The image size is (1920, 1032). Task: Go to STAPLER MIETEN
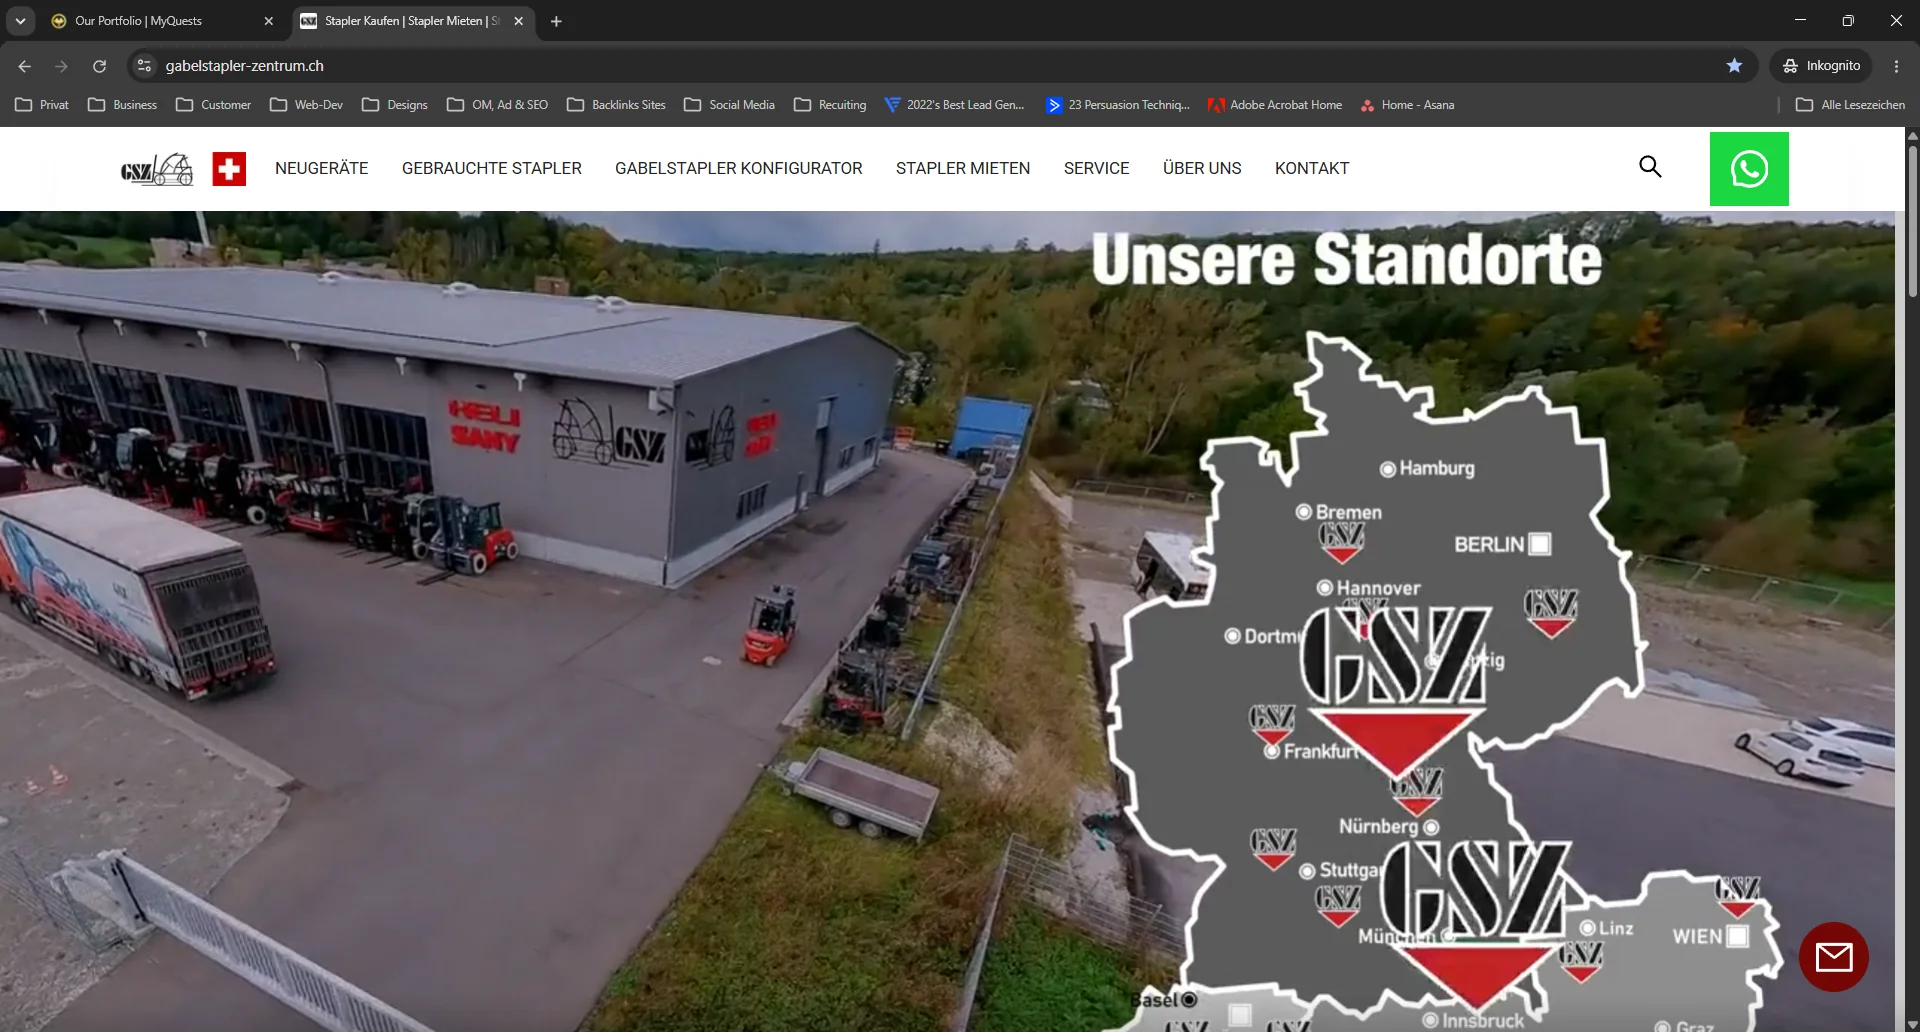coord(963,168)
